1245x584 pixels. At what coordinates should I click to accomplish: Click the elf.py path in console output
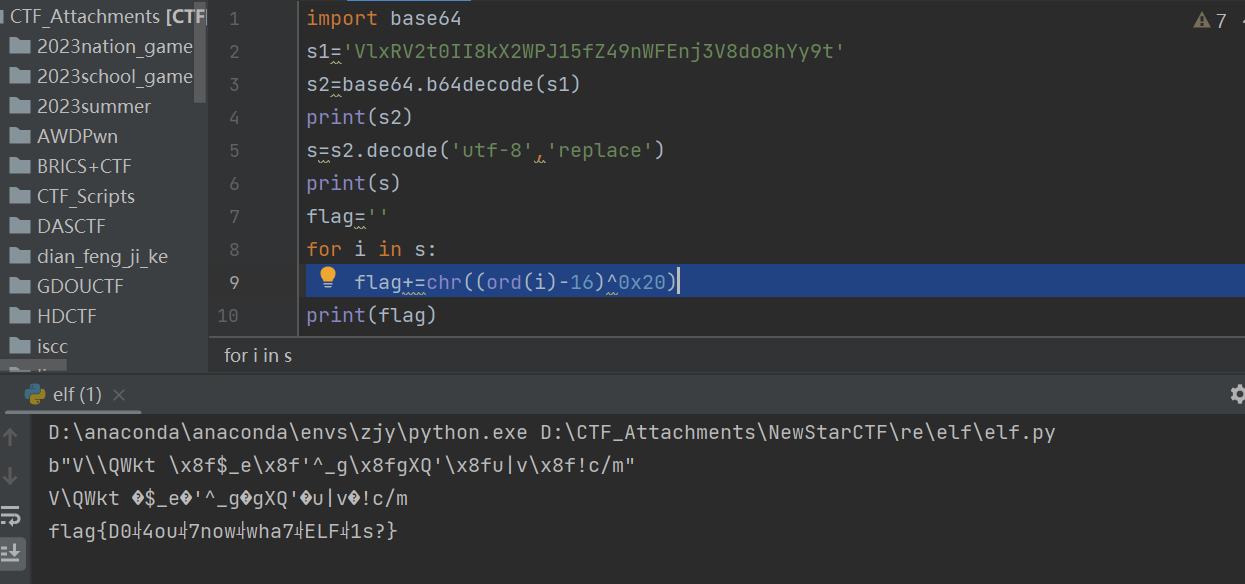click(x=798, y=433)
